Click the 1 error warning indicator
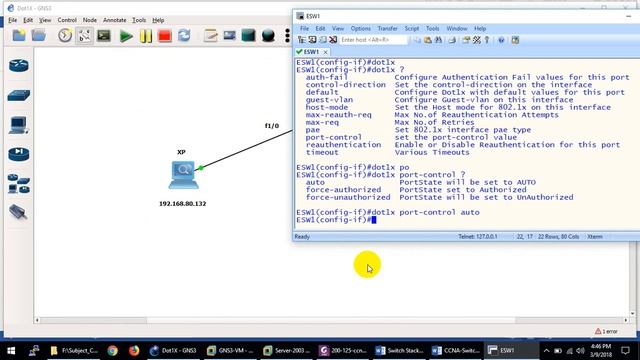 click(x=606, y=331)
